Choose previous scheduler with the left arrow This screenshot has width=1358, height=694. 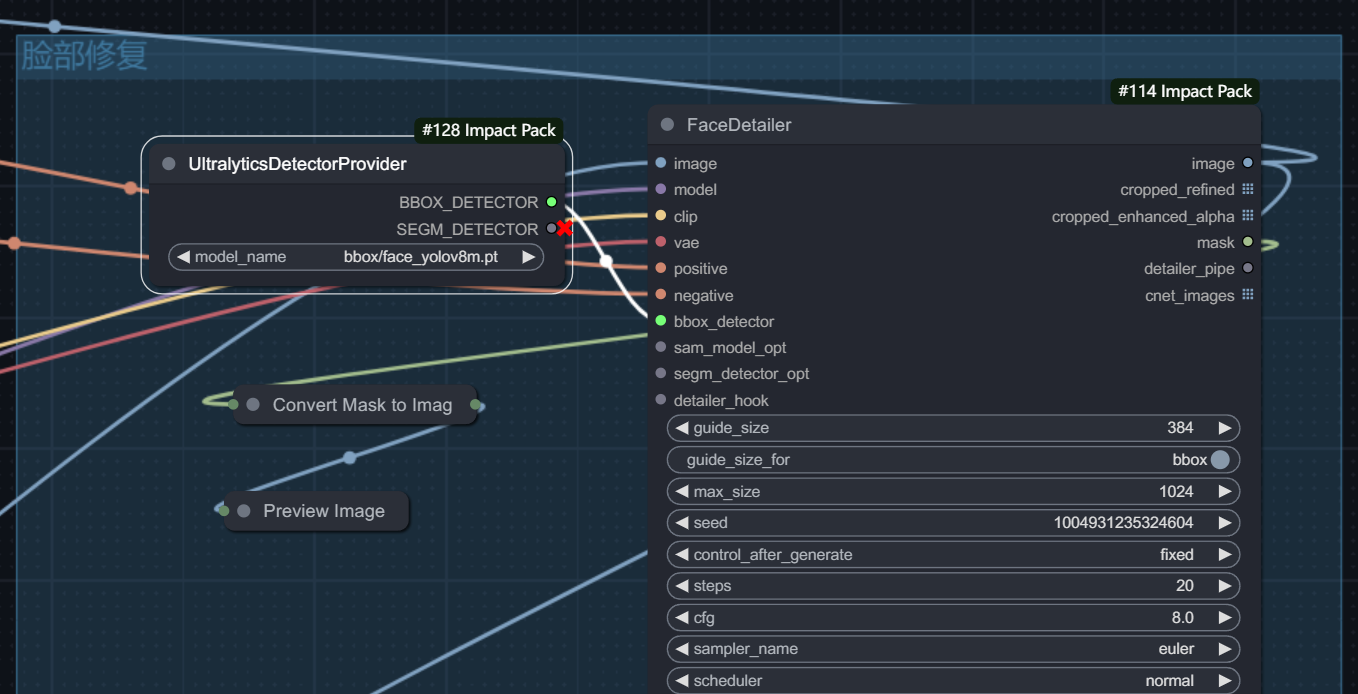[682, 681]
